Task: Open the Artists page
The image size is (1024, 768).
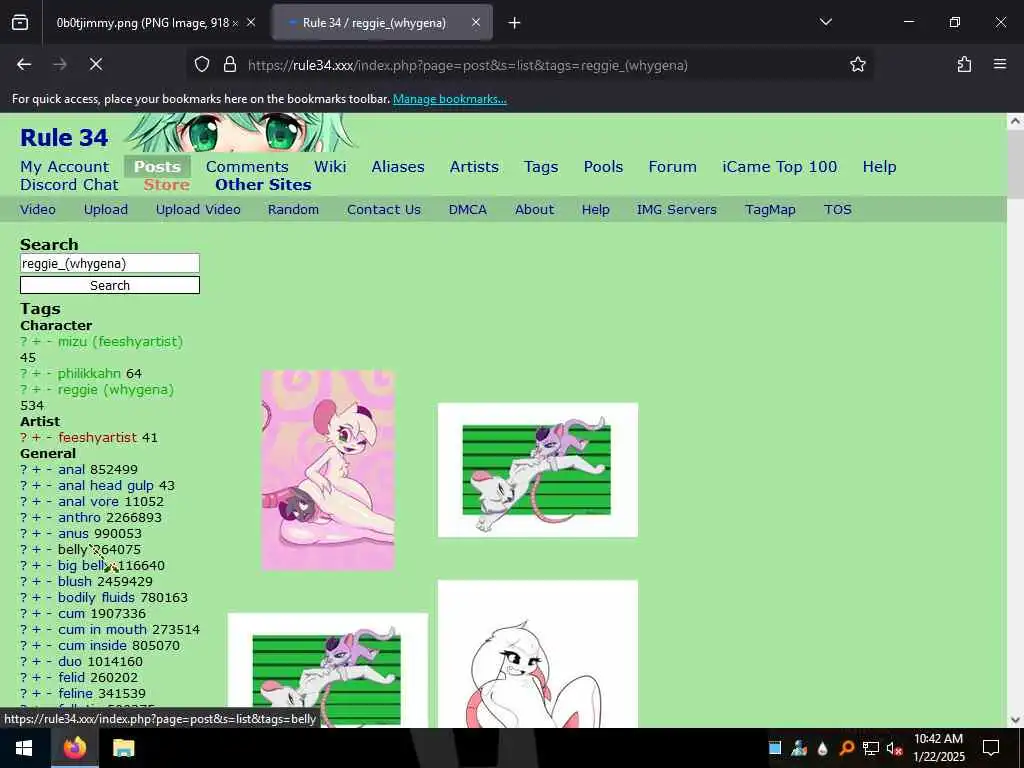Action: click(x=473, y=167)
